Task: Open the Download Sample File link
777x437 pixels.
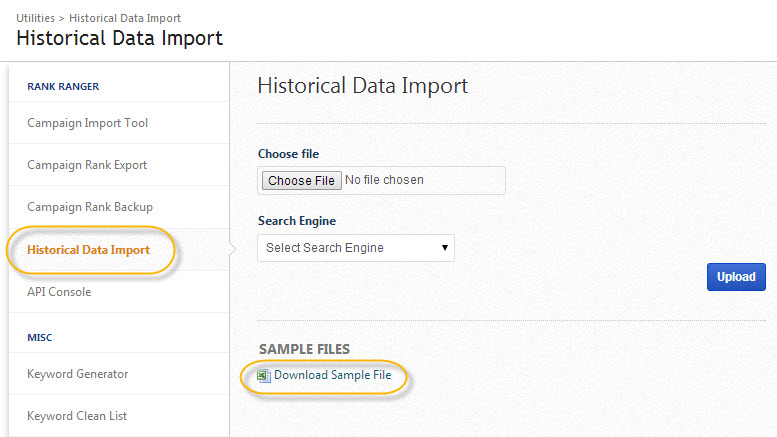Action: point(332,376)
